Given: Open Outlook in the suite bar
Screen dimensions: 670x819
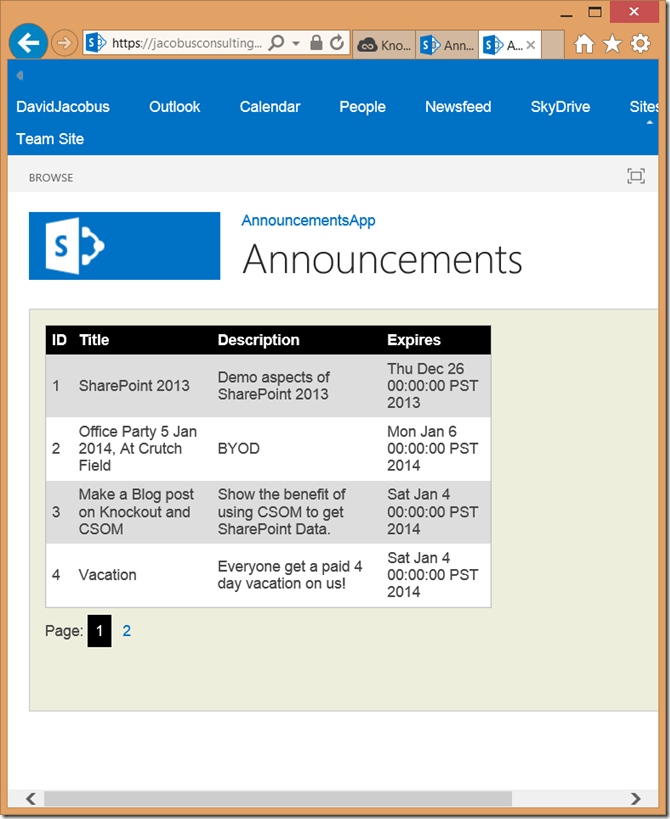Looking at the screenshot, I should (x=174, y=107).
